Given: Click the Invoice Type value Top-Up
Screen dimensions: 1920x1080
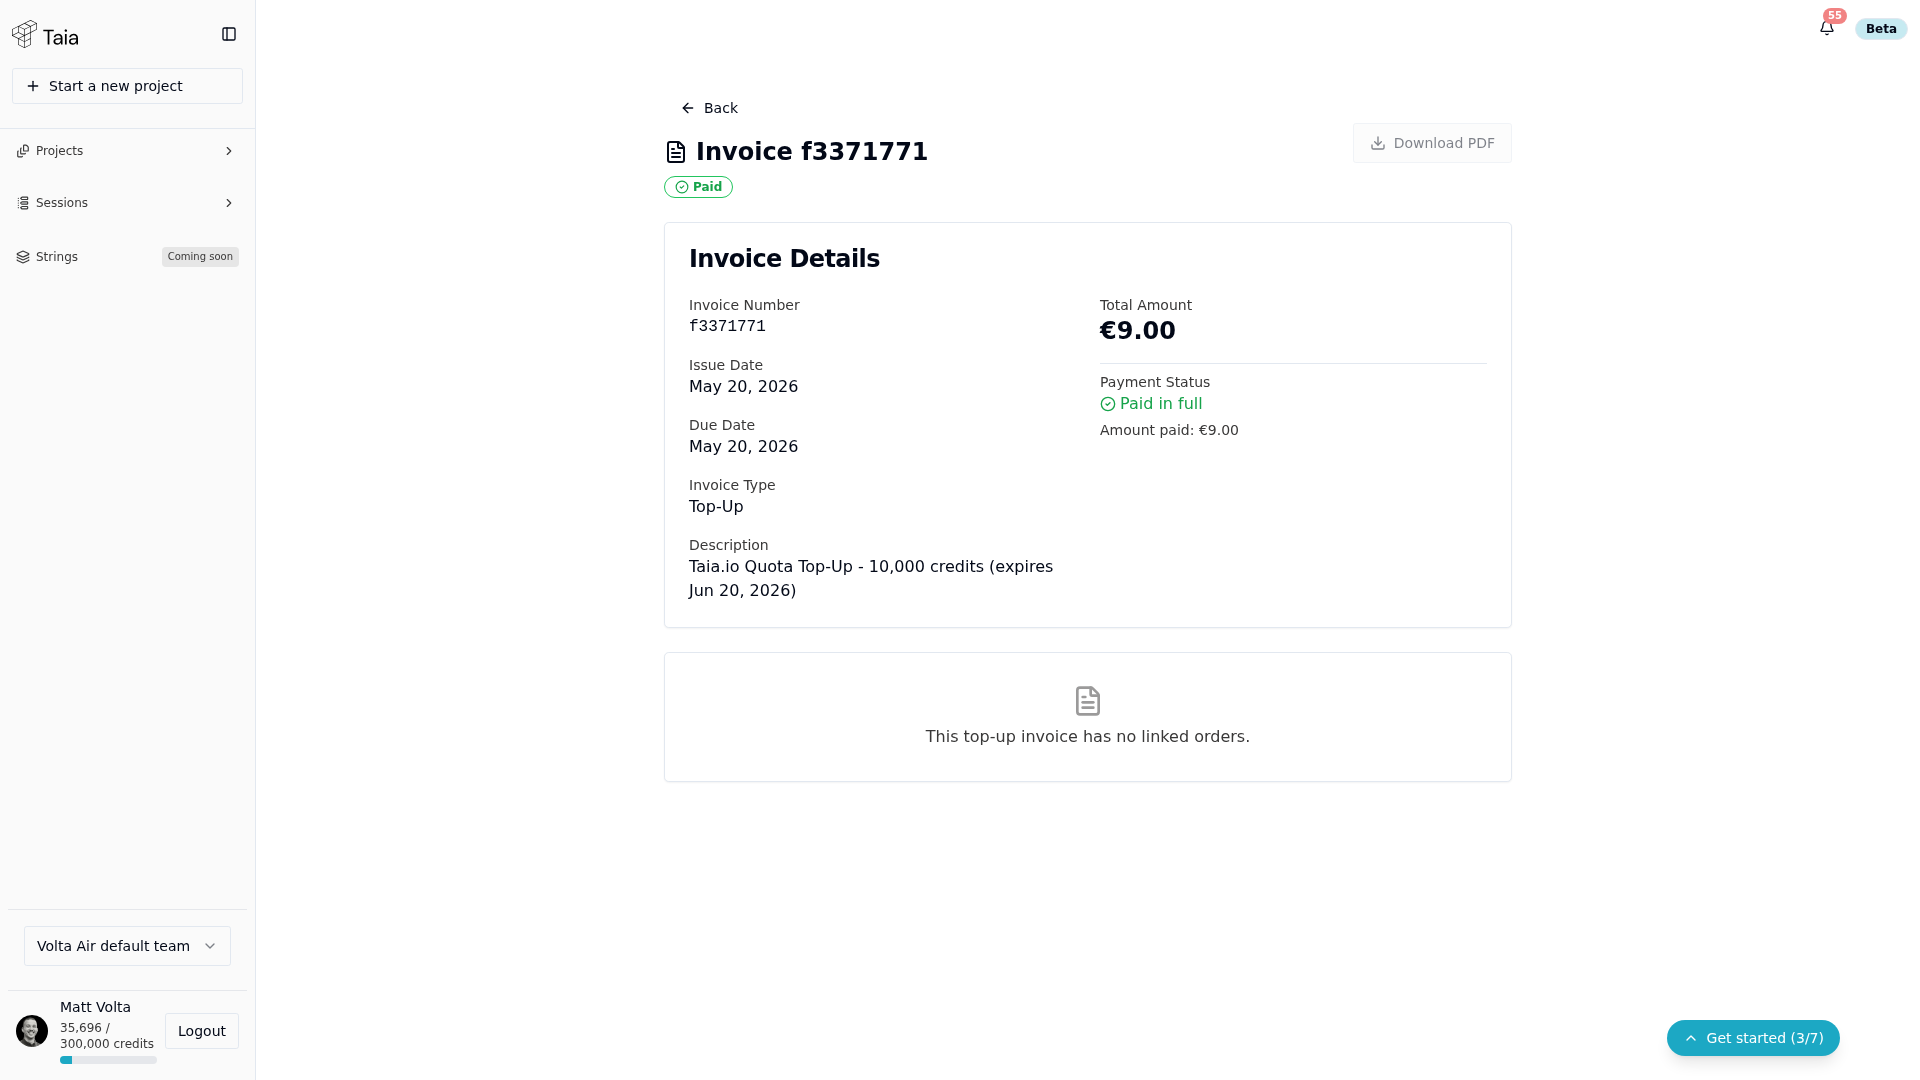Looking at the screenshot, I should tap(716, 507).
